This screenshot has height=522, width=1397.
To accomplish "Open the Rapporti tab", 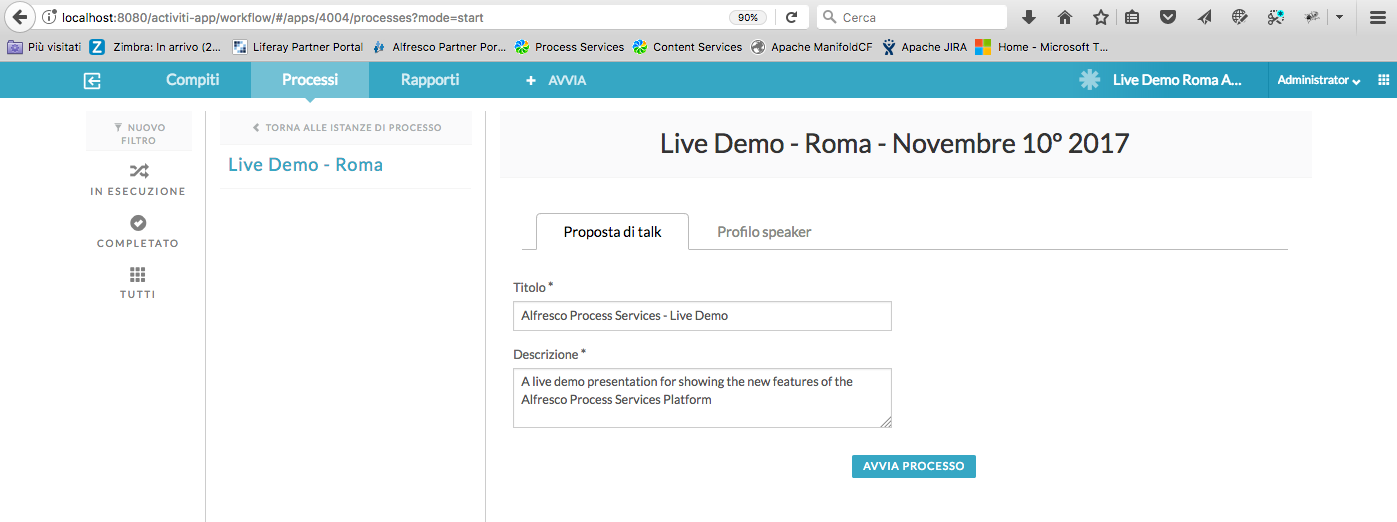I will point(430,80).
